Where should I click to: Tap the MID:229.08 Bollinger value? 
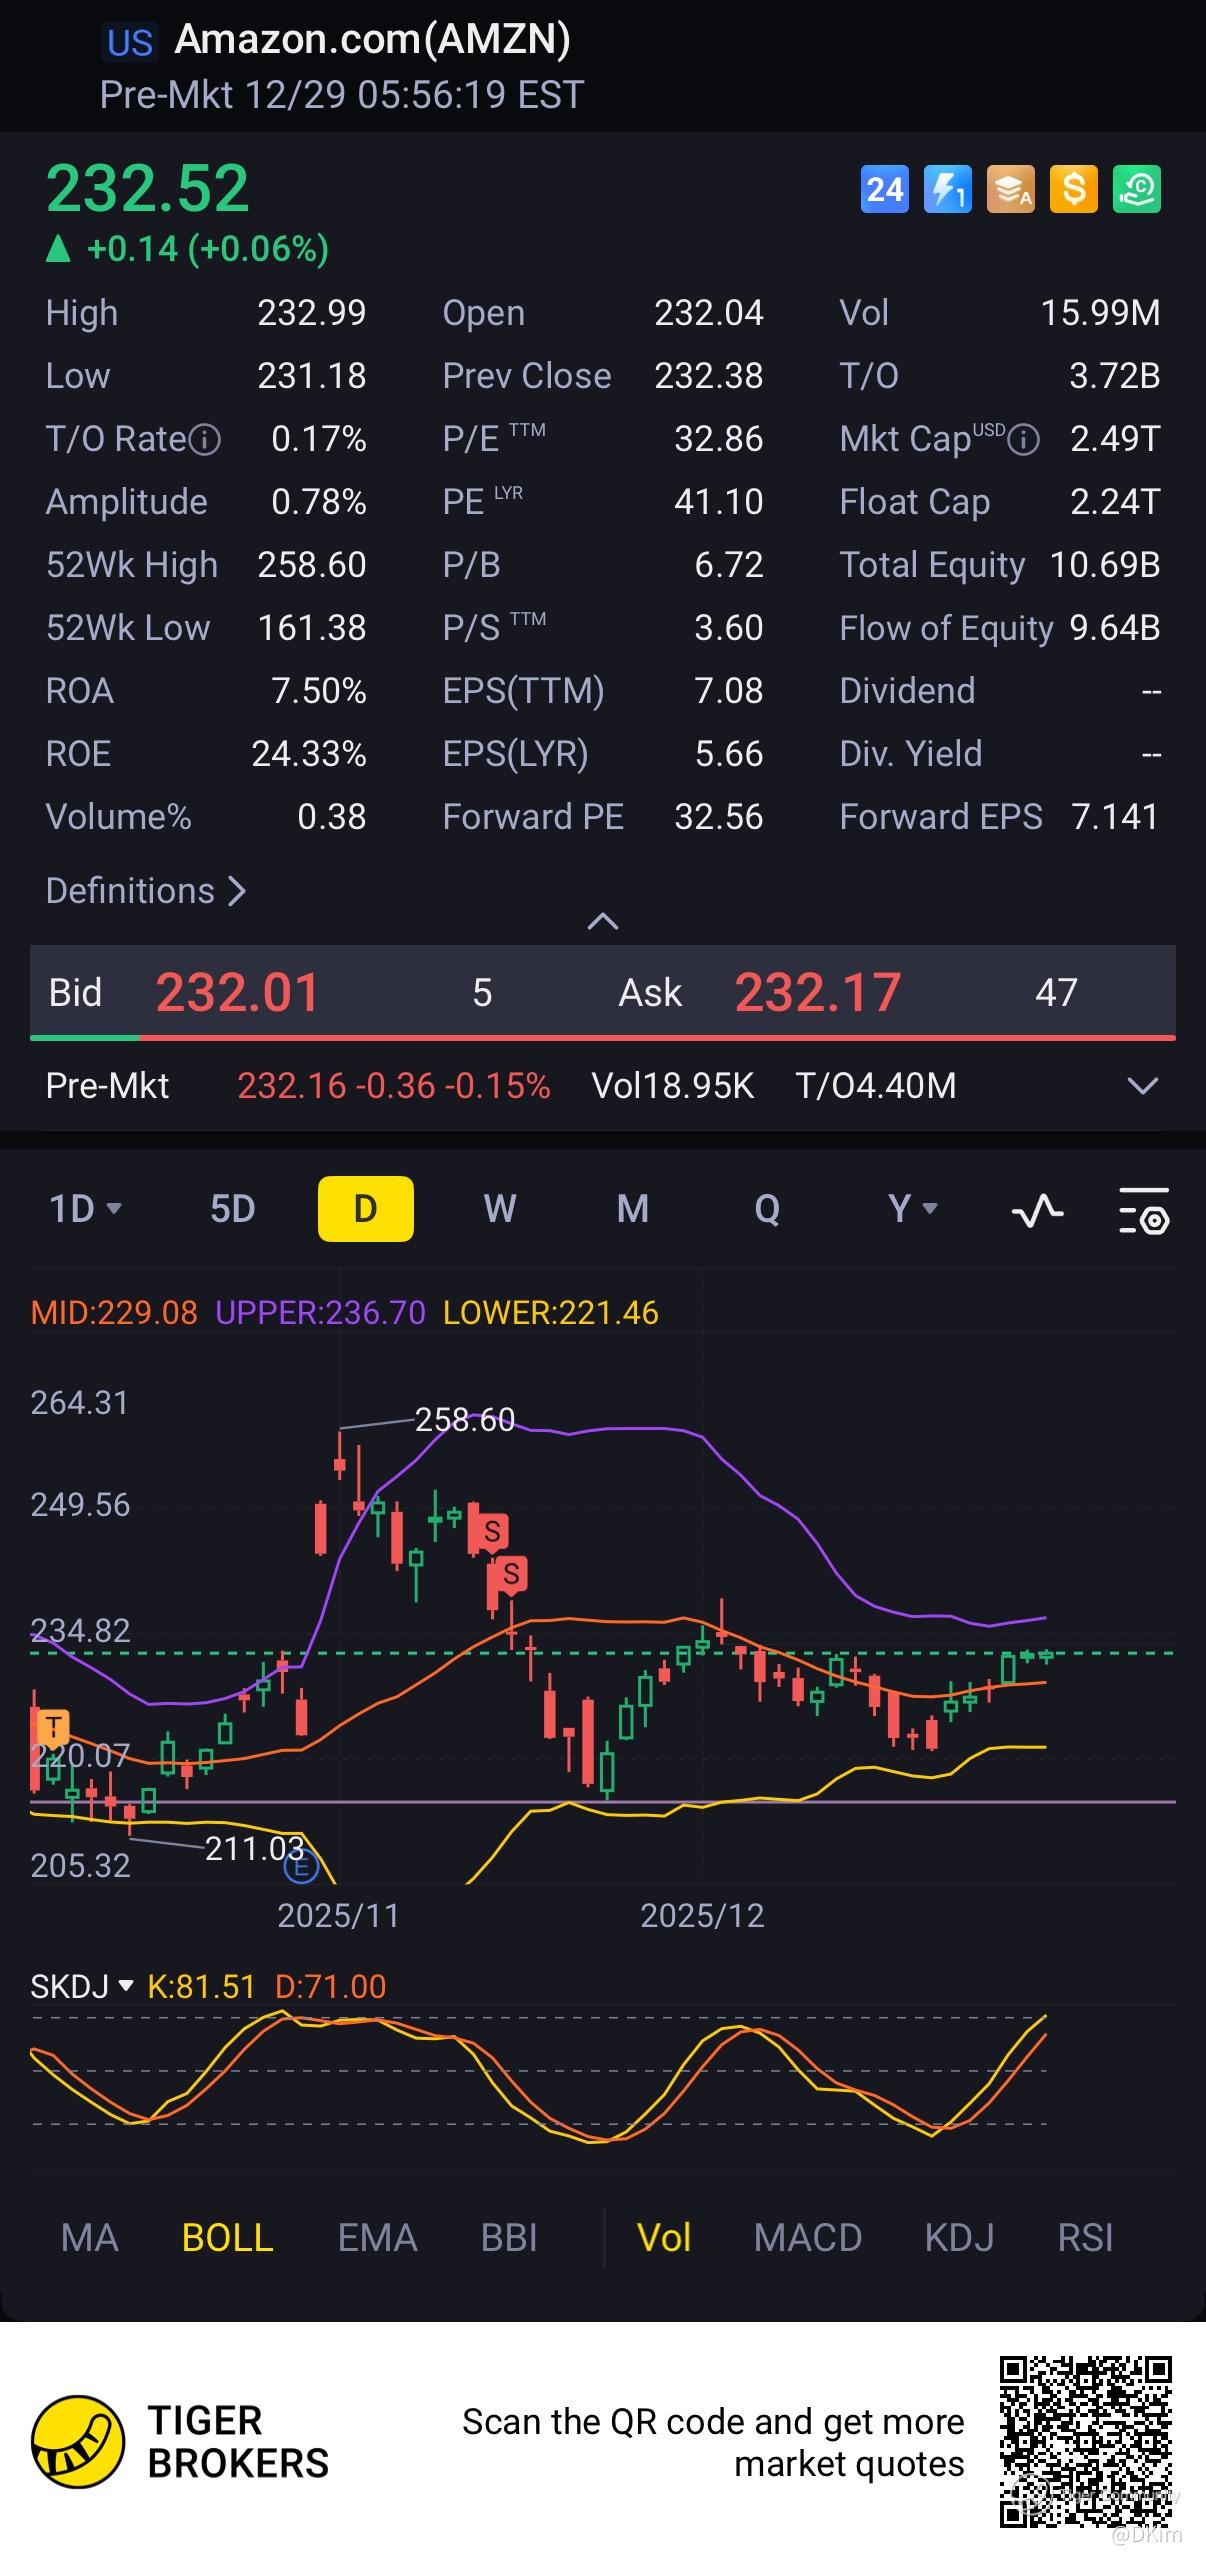tap(114, 1313)
